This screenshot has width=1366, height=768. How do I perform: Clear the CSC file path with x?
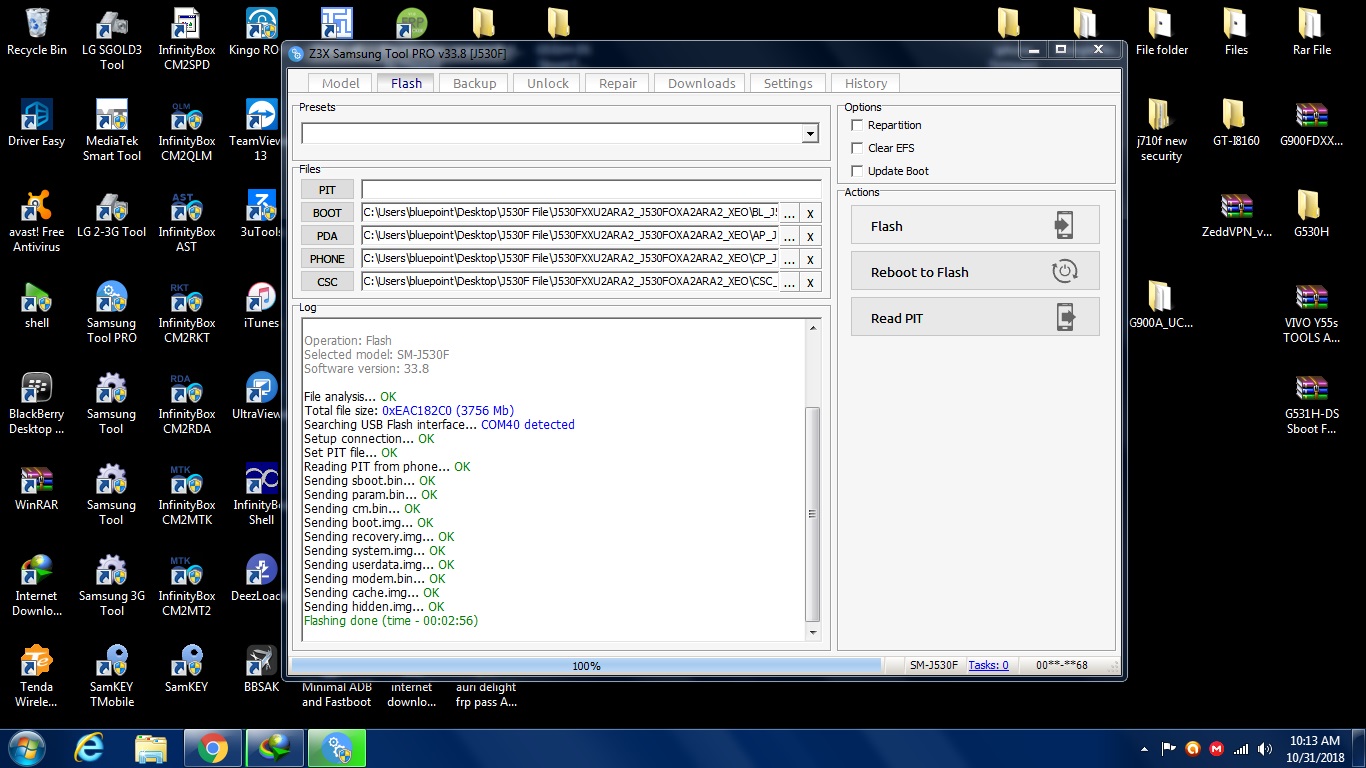(x=811, y=281)
